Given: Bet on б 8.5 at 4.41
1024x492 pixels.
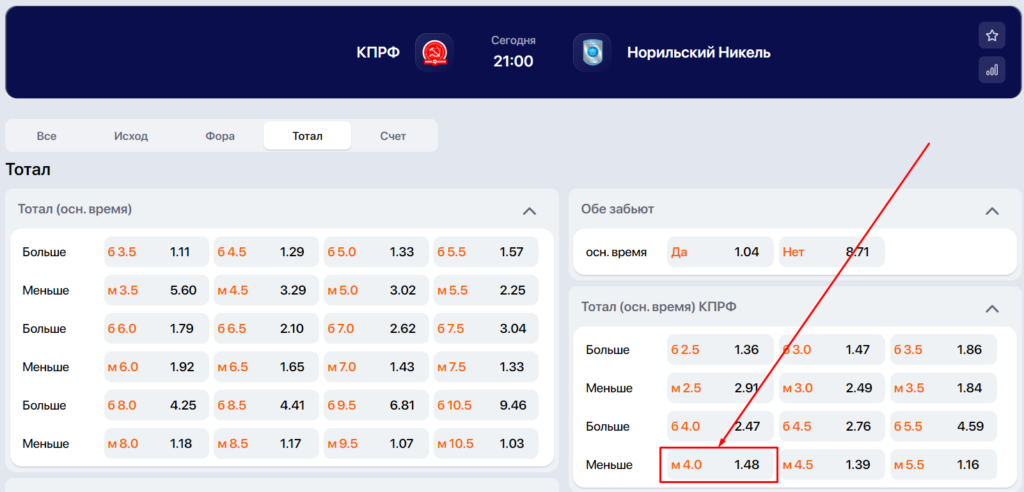Looking at the screenshot, I should tap(266, 405).
